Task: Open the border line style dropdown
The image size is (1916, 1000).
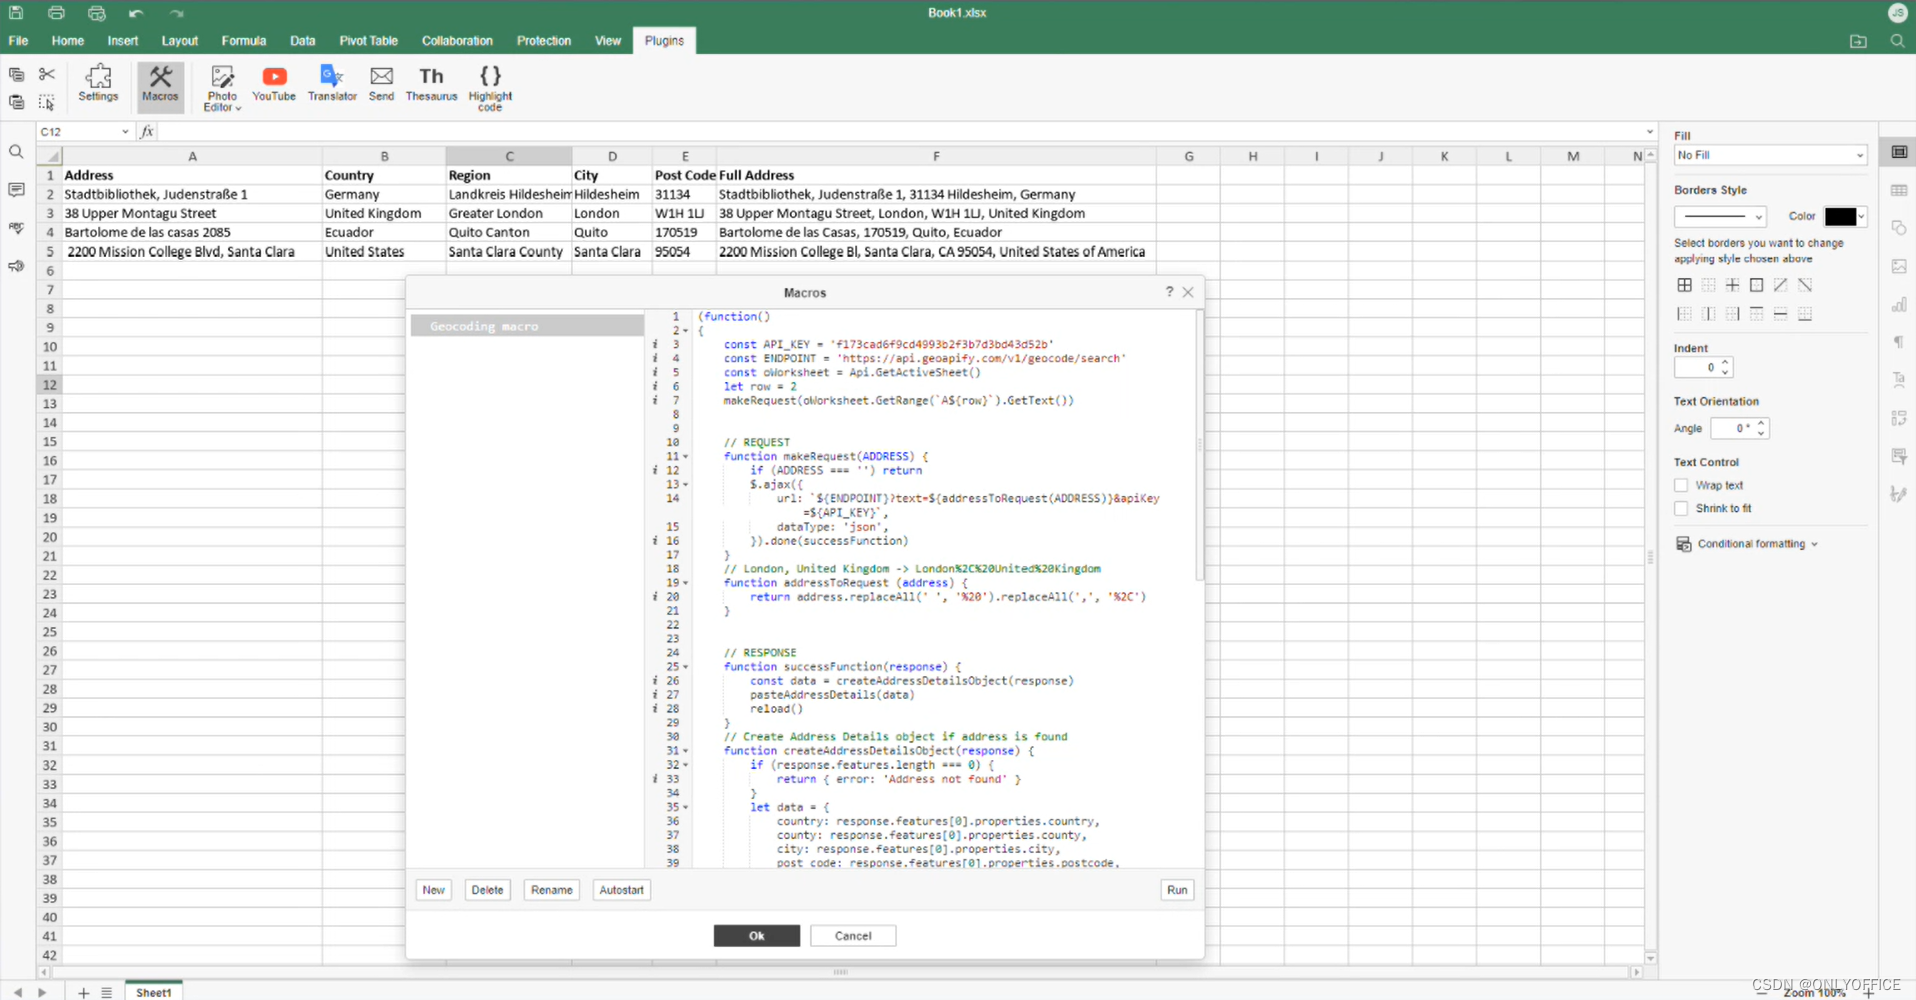Action: point(1720,216)
